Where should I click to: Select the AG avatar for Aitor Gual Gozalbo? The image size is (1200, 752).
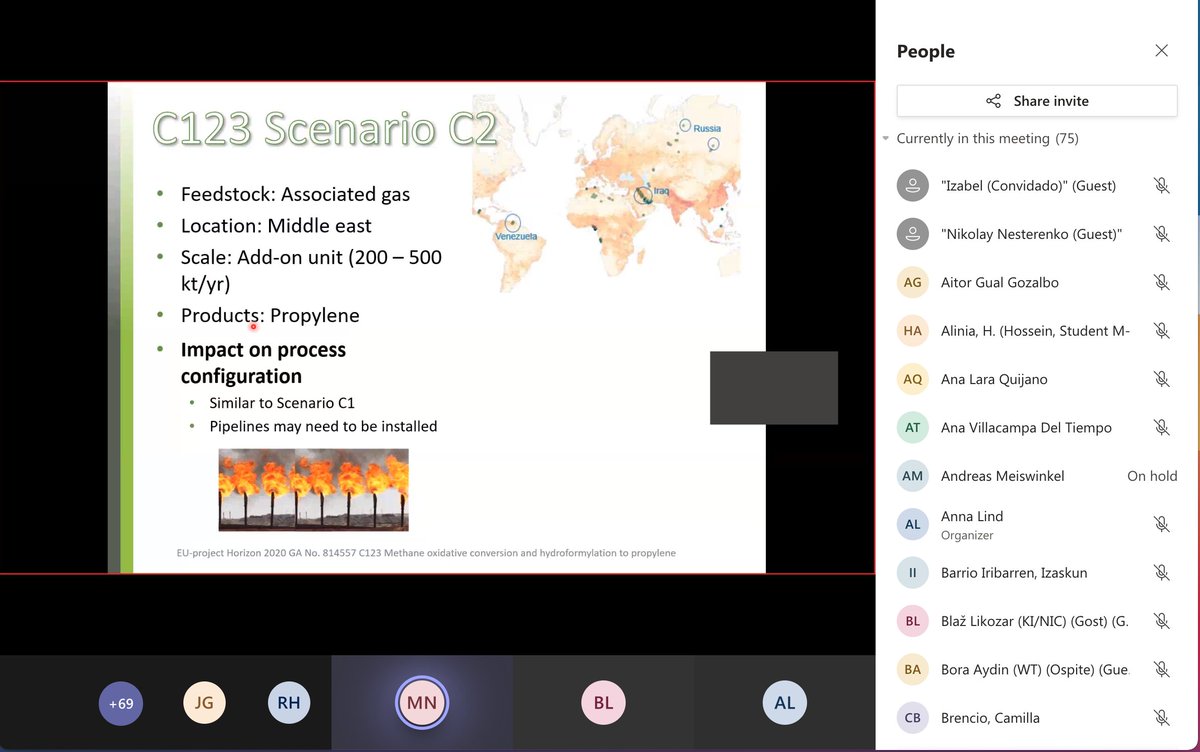click(913, 282)
